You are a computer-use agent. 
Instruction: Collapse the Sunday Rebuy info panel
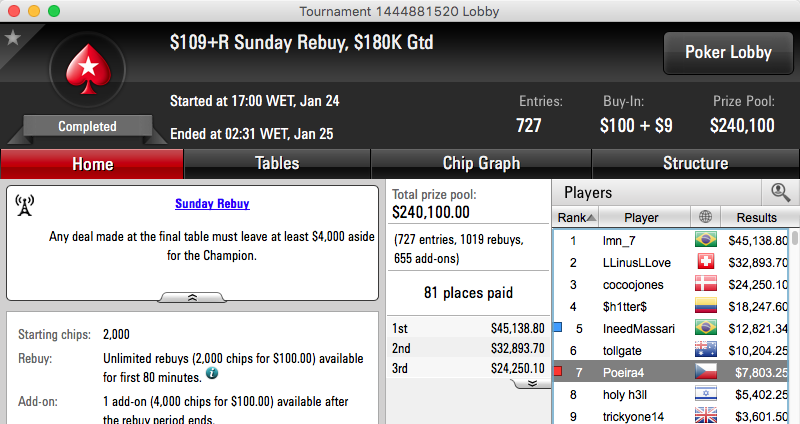pos(192,297)
